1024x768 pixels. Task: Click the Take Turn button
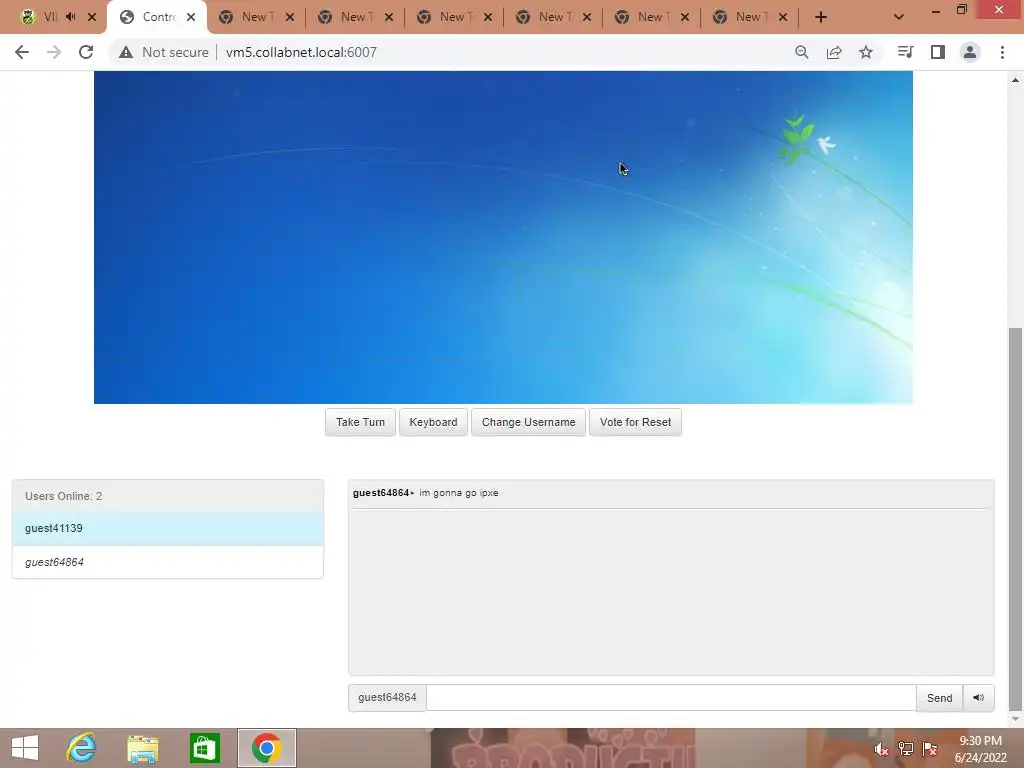tap(360, 422)
